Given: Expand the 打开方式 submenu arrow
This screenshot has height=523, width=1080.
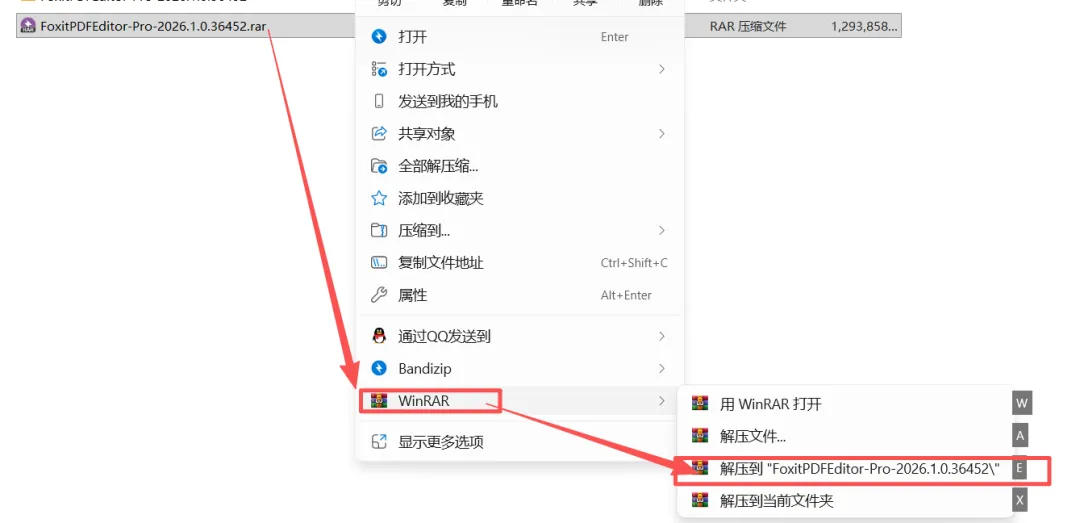Looking at the screenshot, I should [x=662, y=69].
